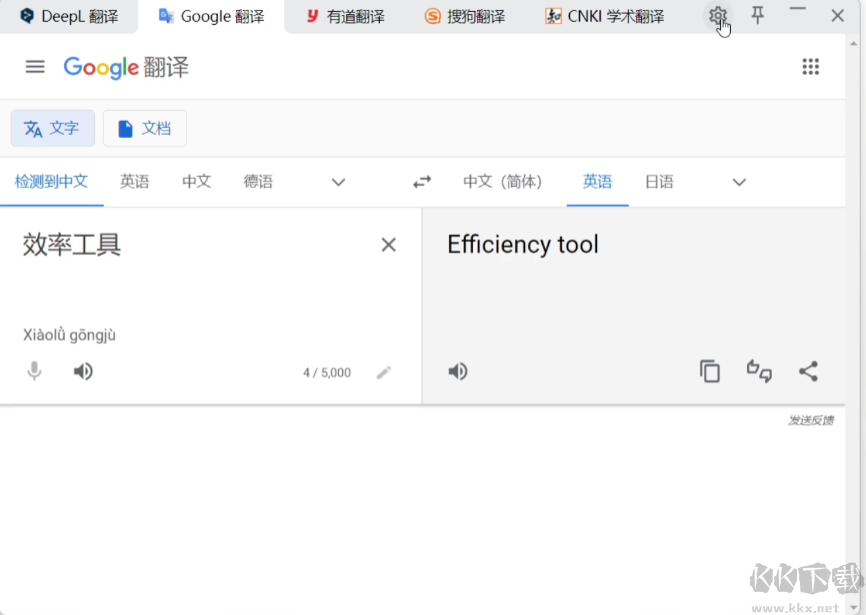The image size is (866, 615).
Task: Clear the source text with X
Action: tap(388, 244)
